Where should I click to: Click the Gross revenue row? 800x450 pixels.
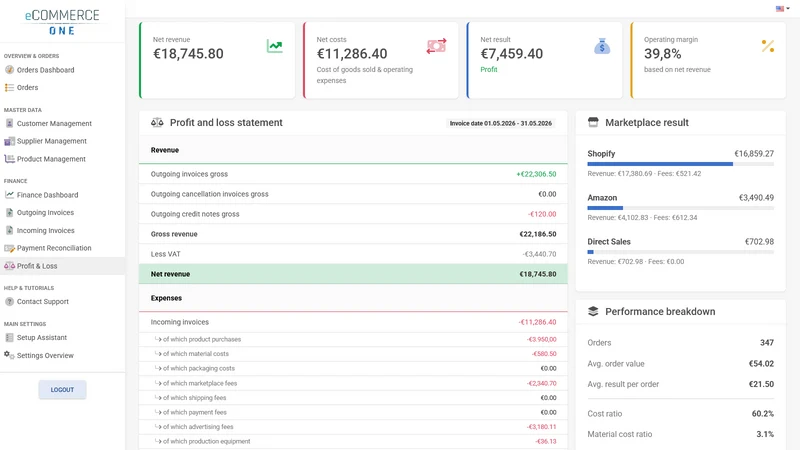353,234
